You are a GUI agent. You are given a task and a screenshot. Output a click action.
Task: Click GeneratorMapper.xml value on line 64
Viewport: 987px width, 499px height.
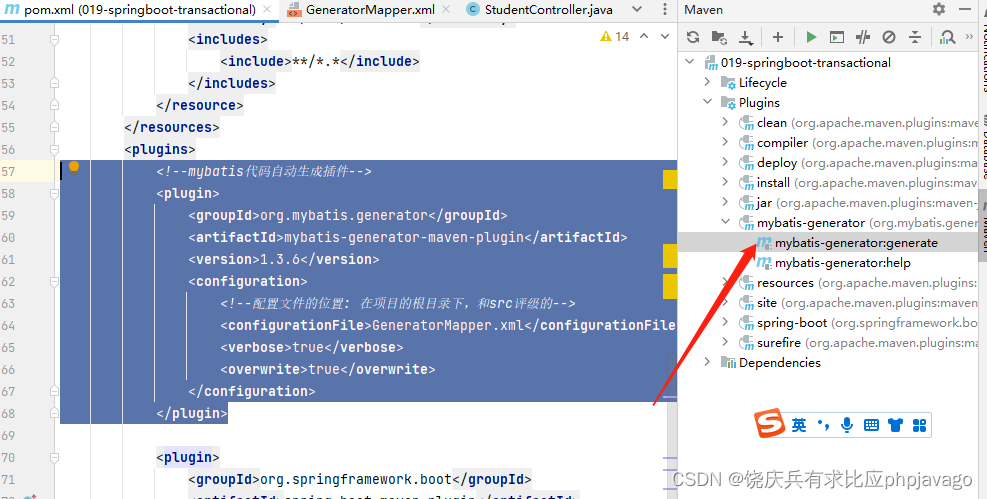click(x=448, y=325)
